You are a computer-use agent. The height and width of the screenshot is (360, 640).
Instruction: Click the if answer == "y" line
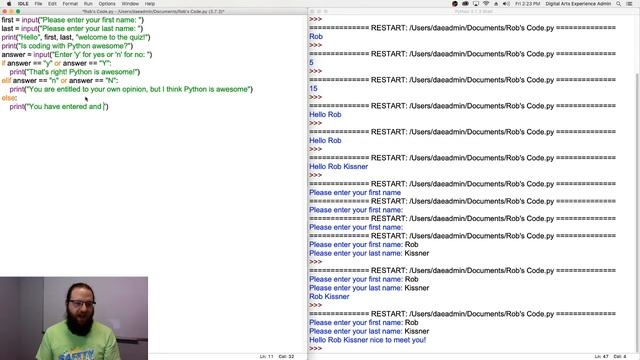56,63
